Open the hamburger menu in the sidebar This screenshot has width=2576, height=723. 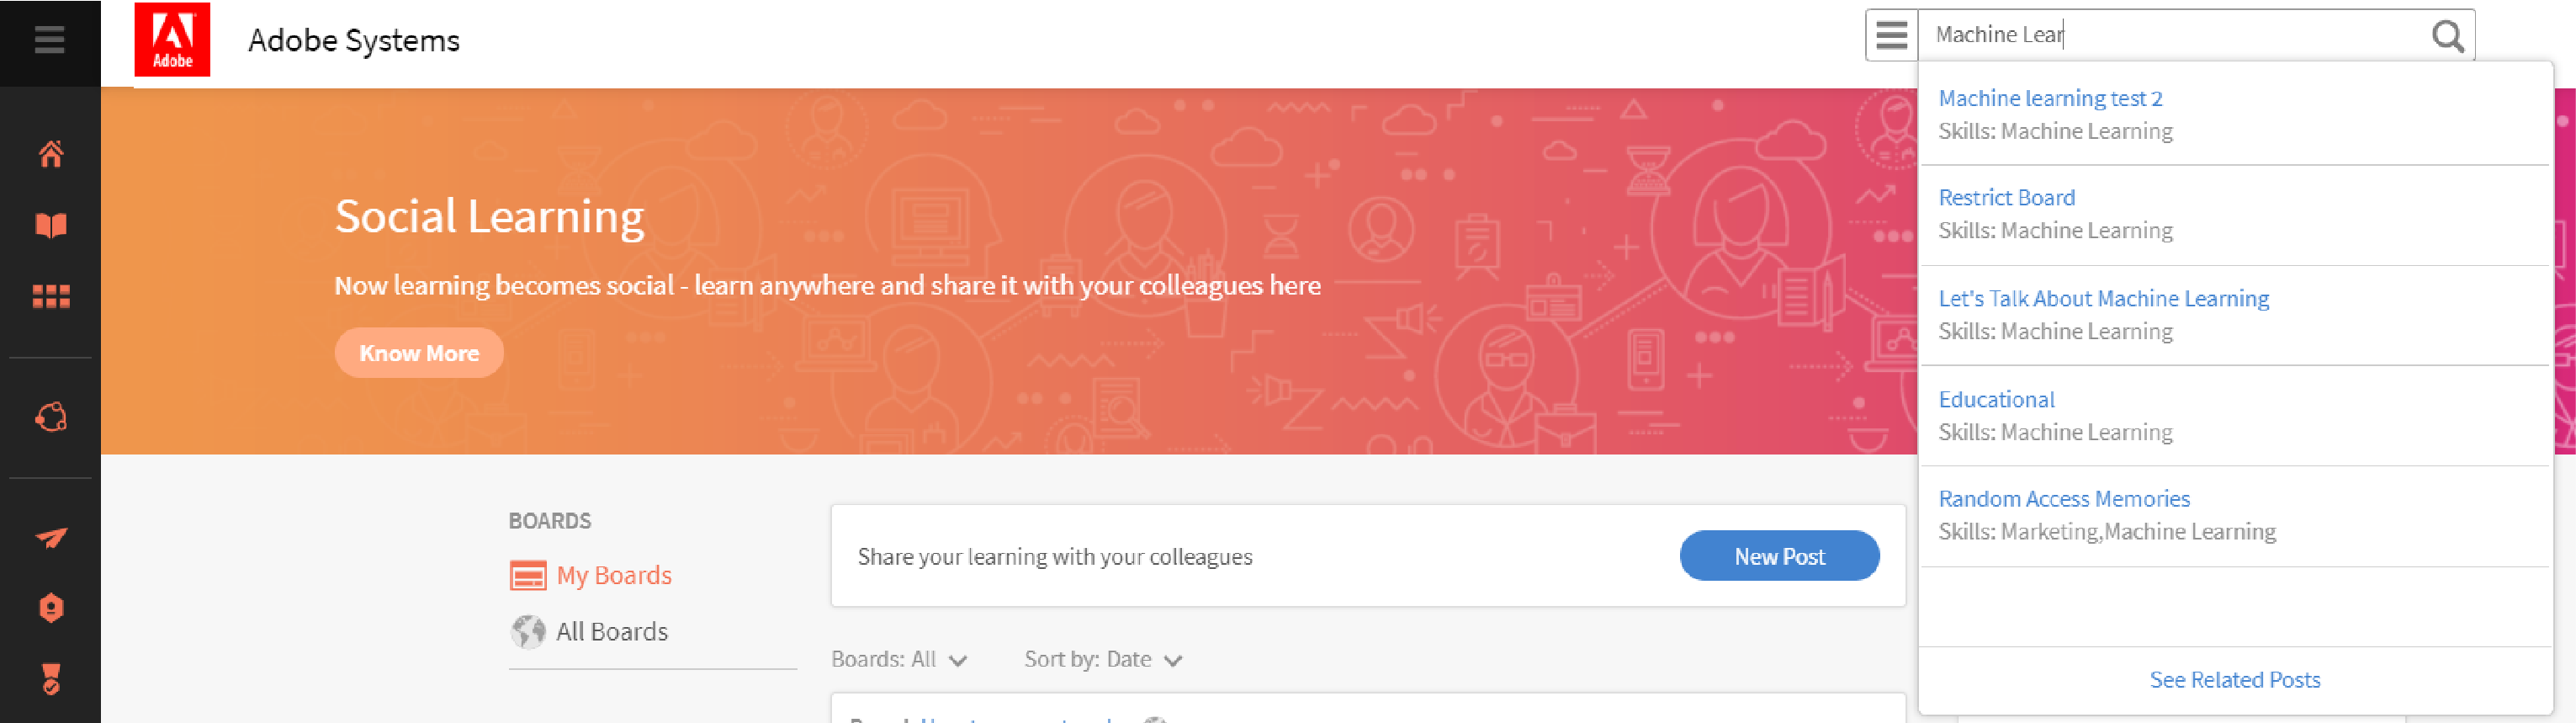pos(49,40)
